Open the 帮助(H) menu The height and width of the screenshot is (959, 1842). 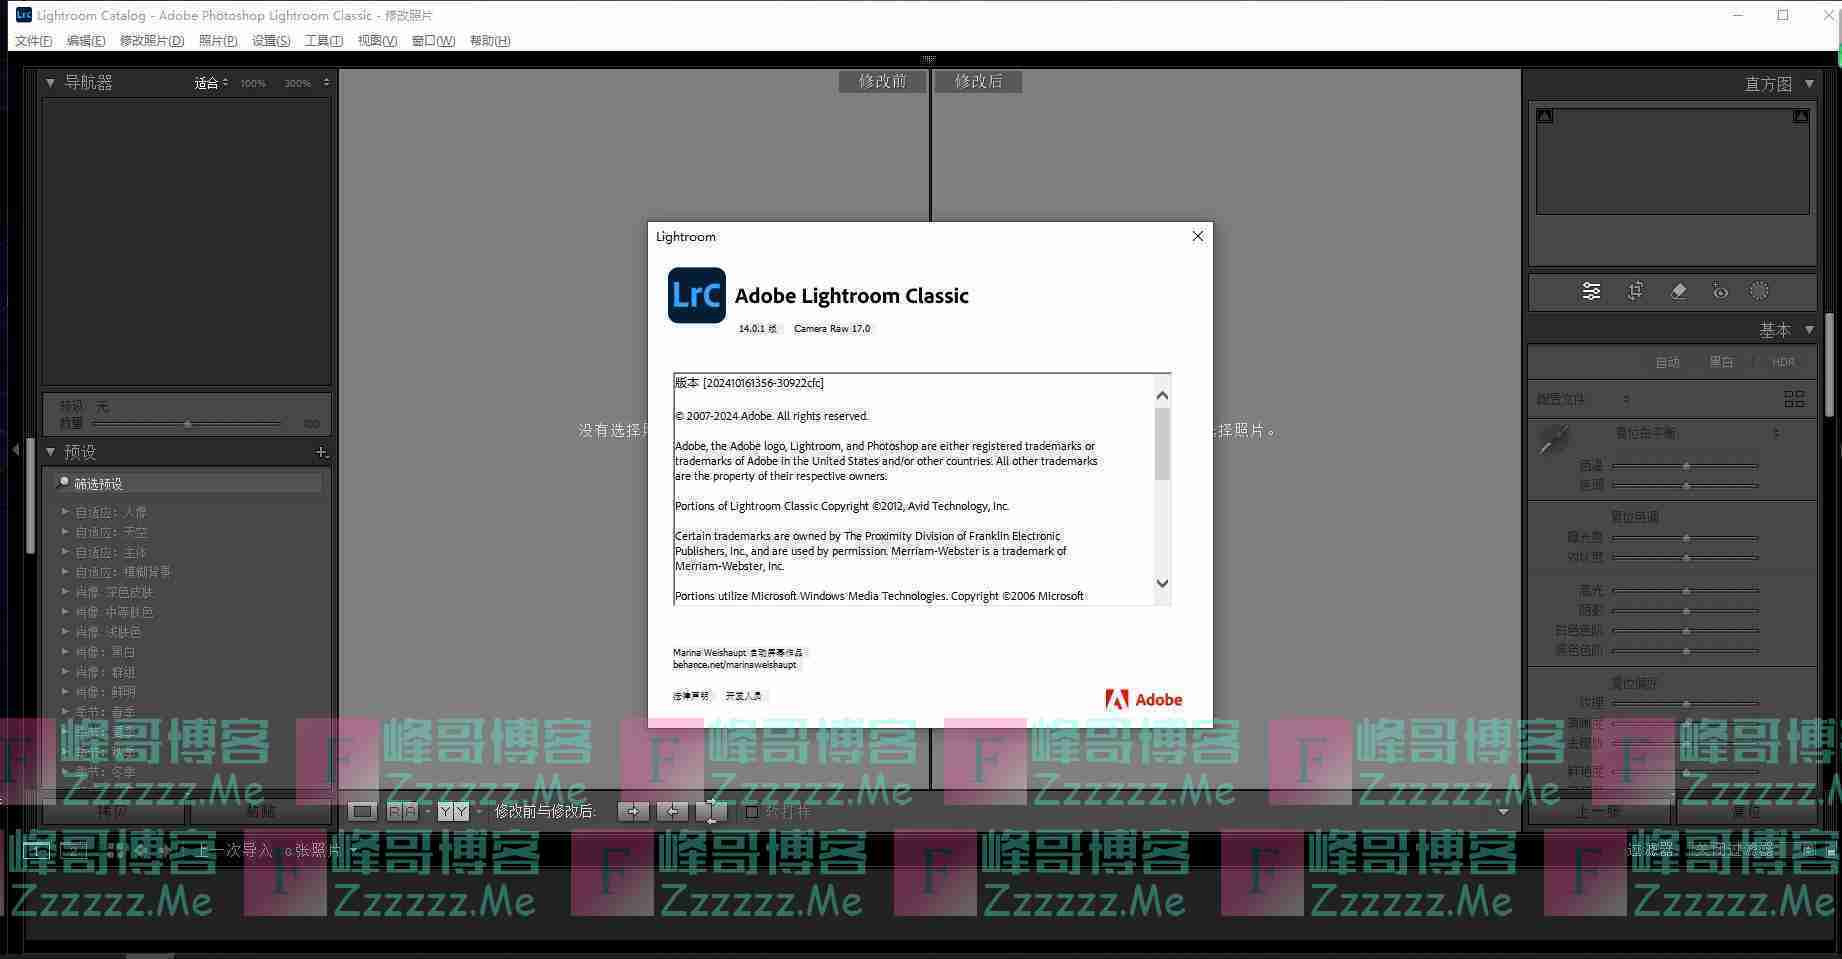point(489,41)
